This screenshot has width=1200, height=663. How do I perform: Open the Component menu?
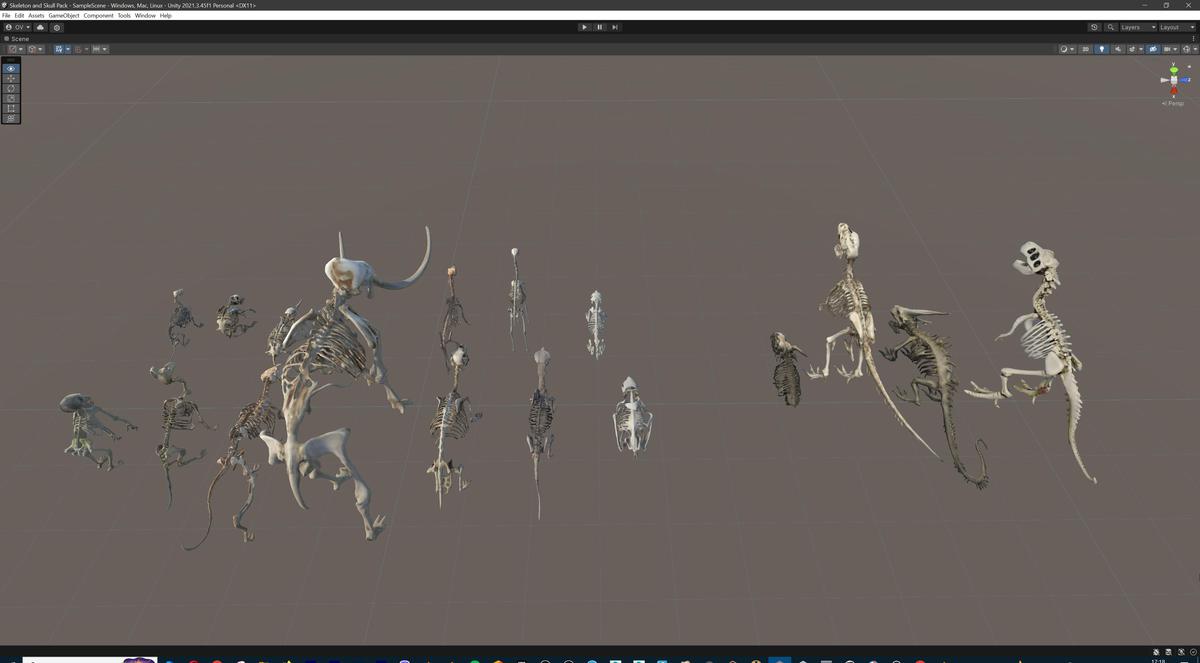(99, 15)
